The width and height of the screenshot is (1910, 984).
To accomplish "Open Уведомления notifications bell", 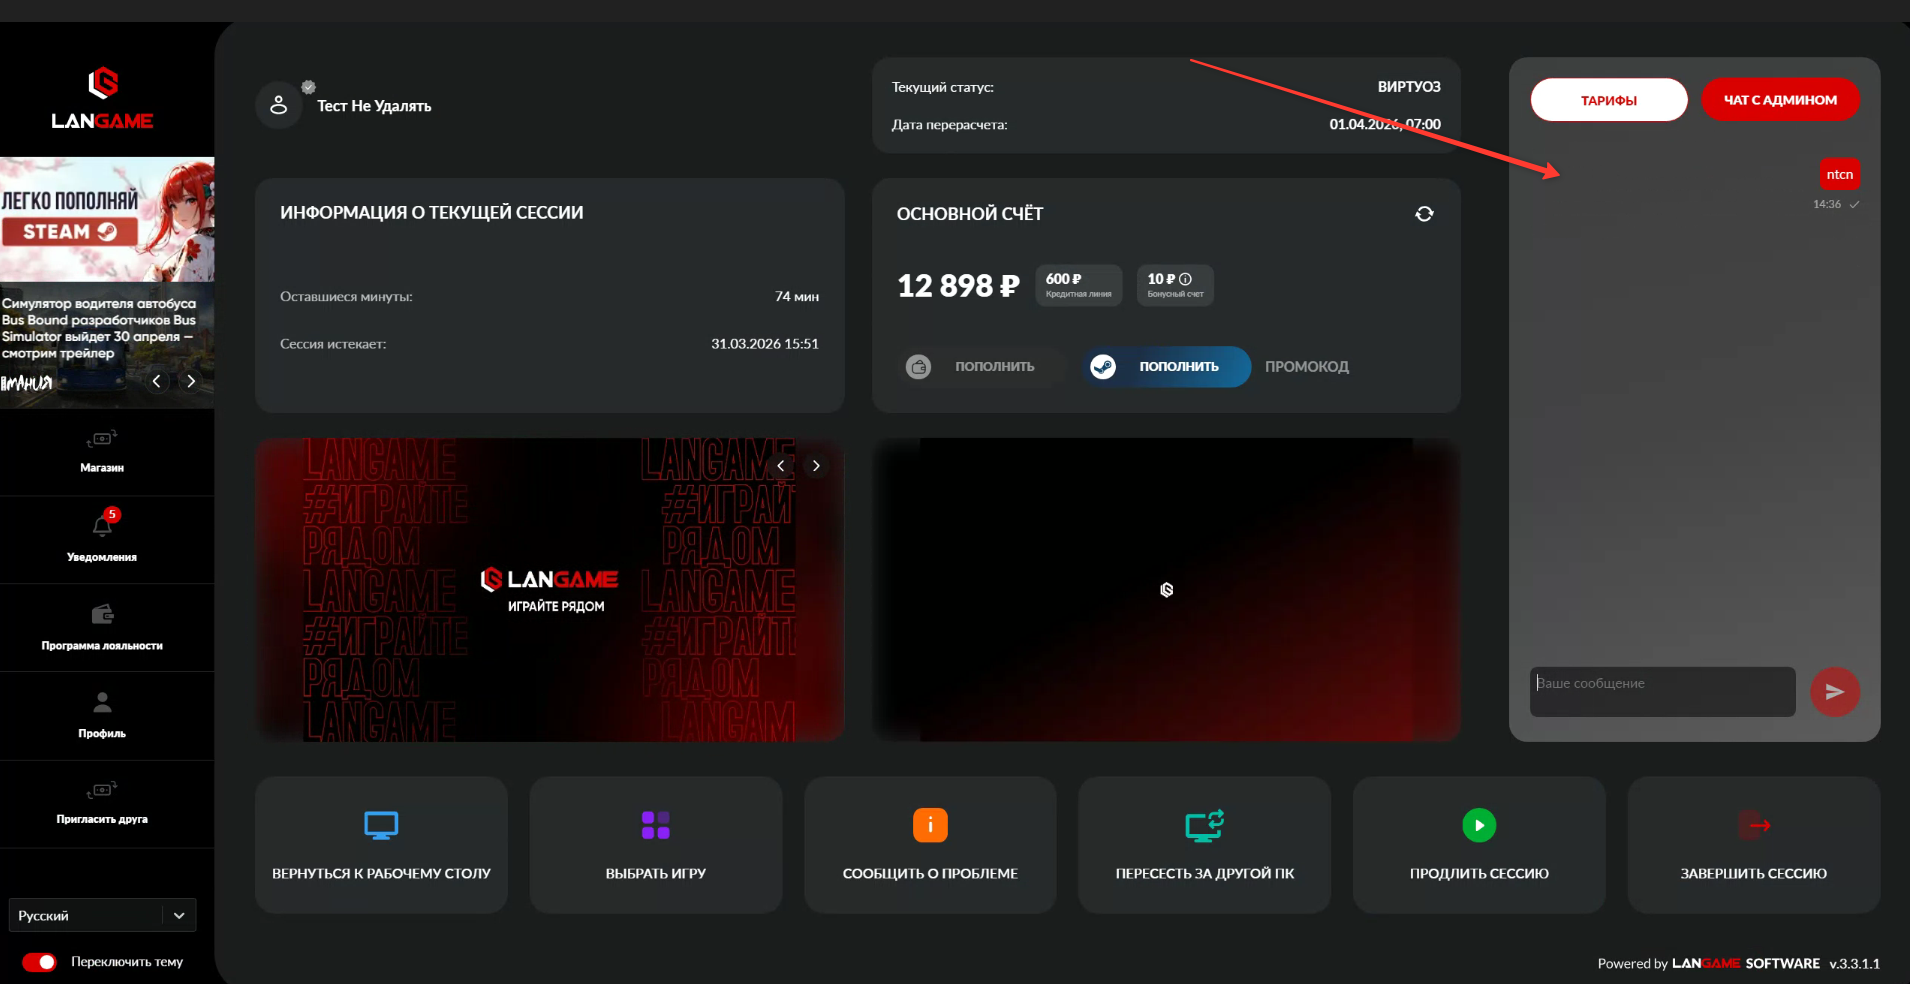I will click(x=102, y=524).
